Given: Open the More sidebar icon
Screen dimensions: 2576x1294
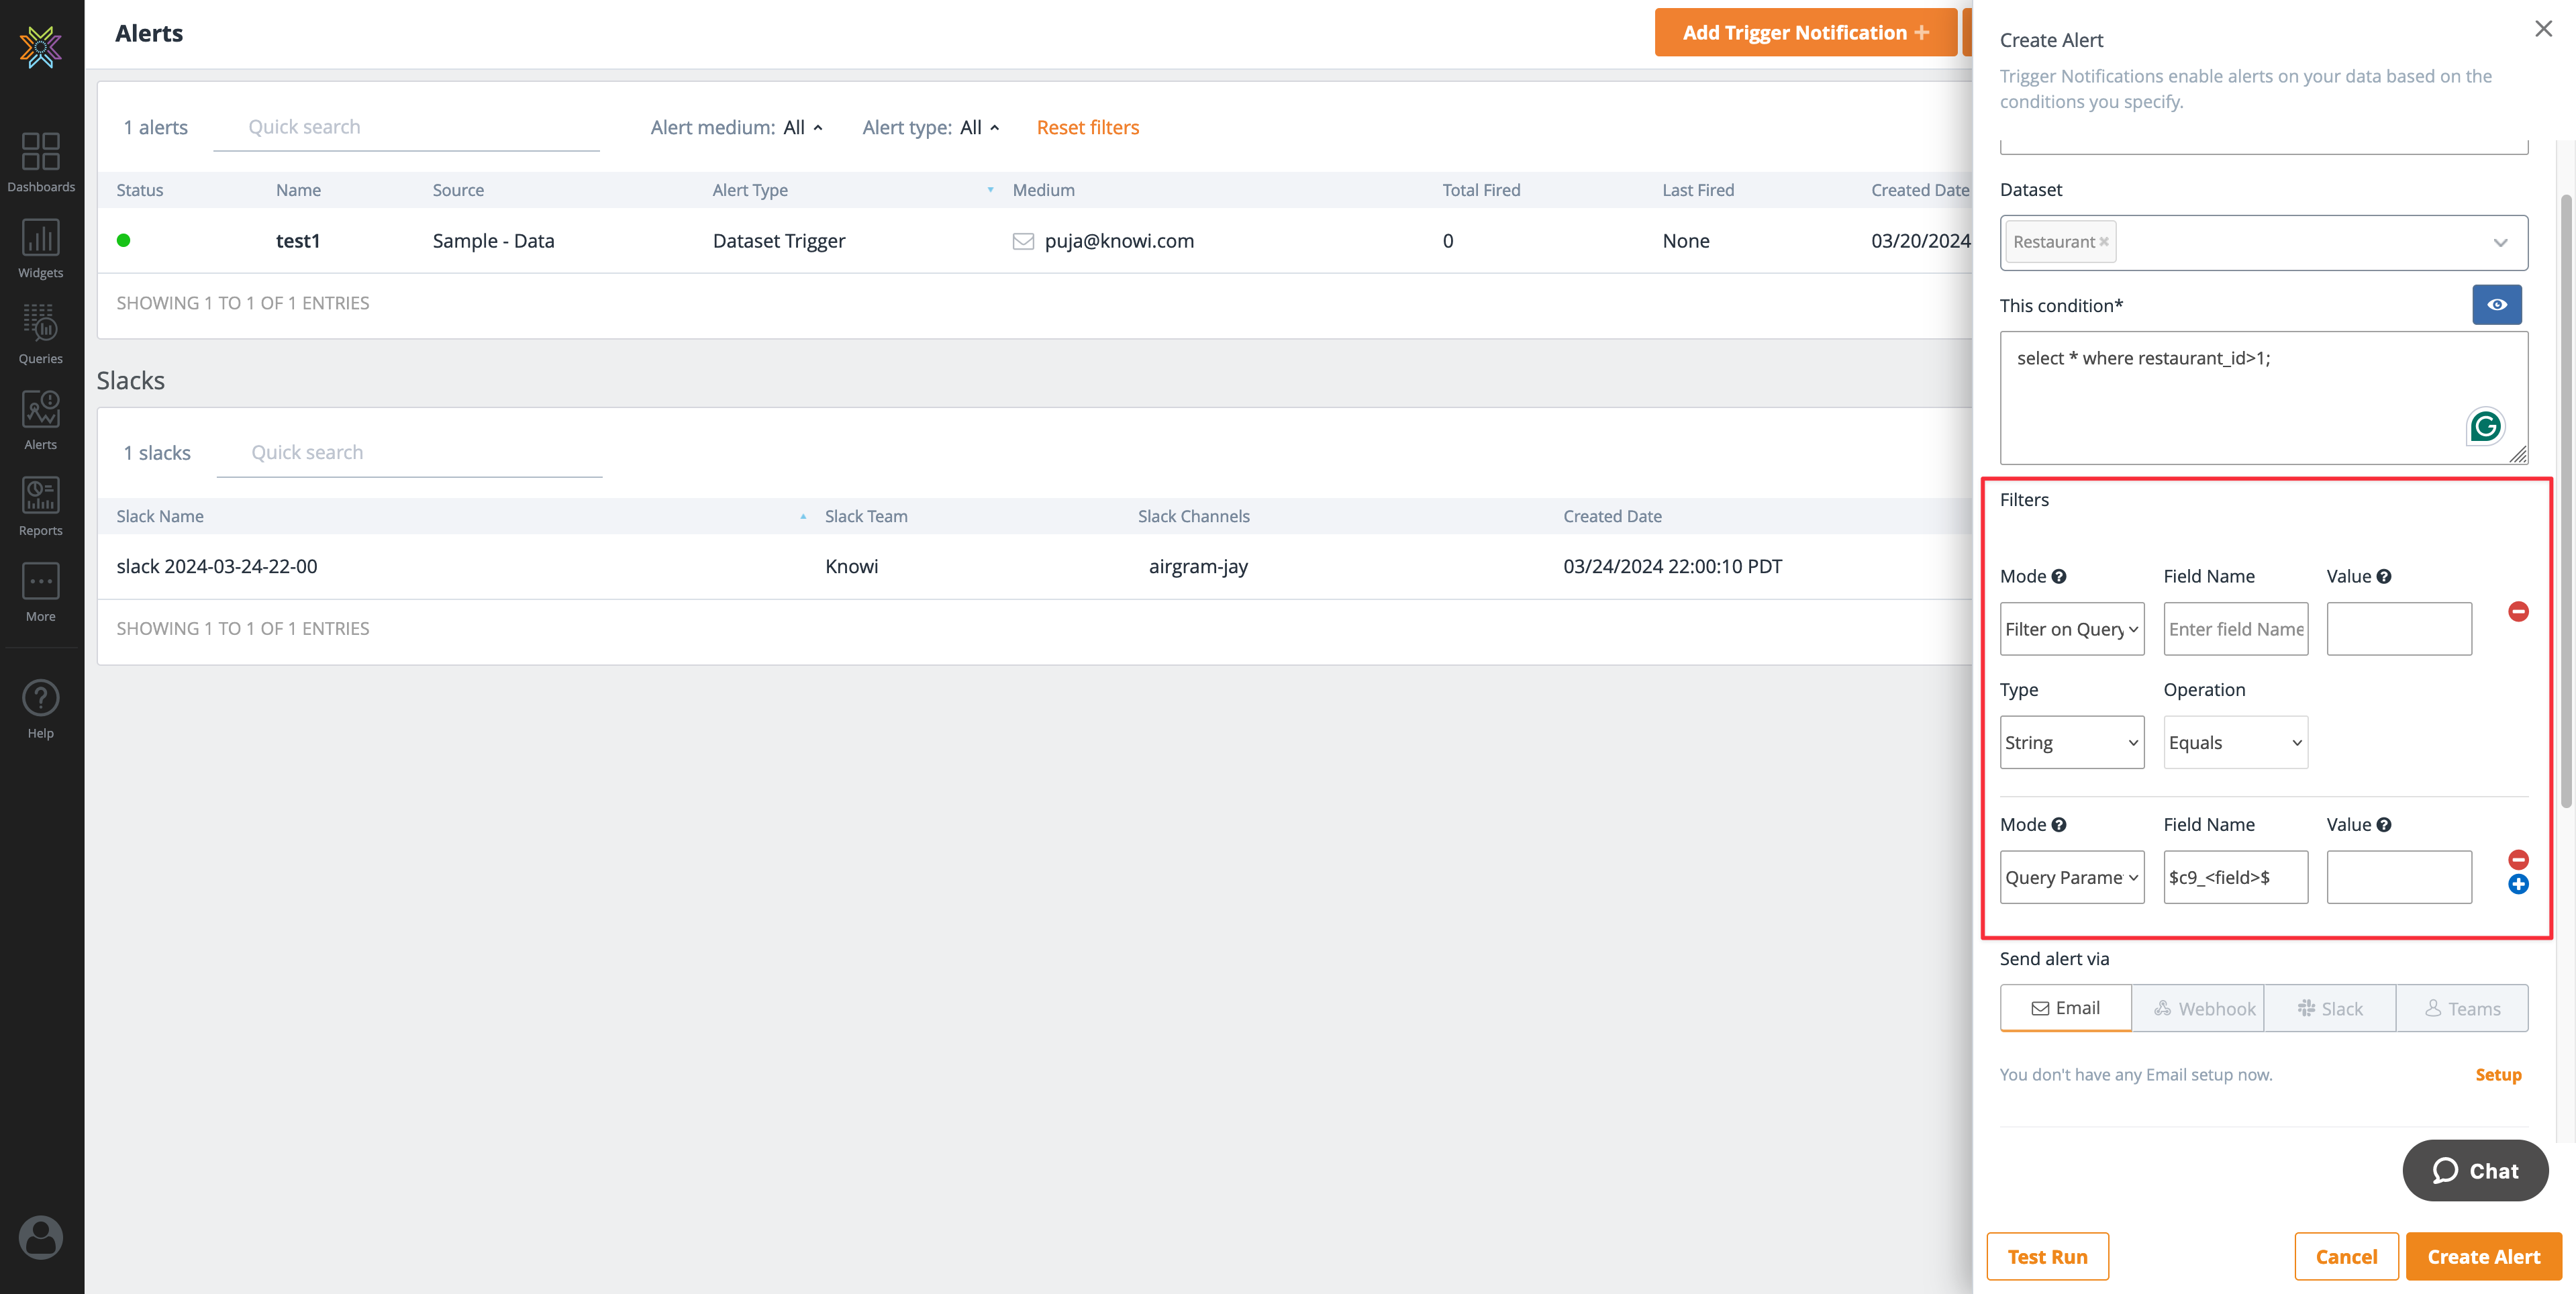Looking at the screenshot, I should pyautogui.click(x=41, y=593).
